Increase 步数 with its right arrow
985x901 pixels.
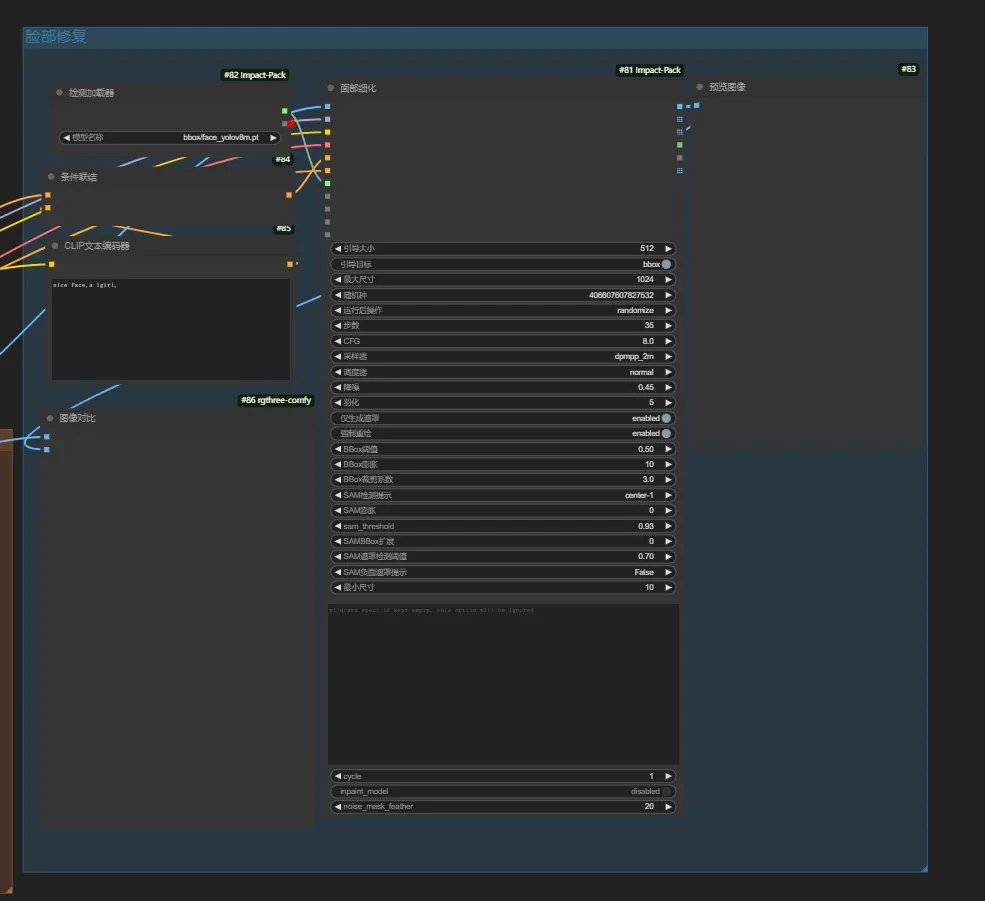click(x=668, y=326)
